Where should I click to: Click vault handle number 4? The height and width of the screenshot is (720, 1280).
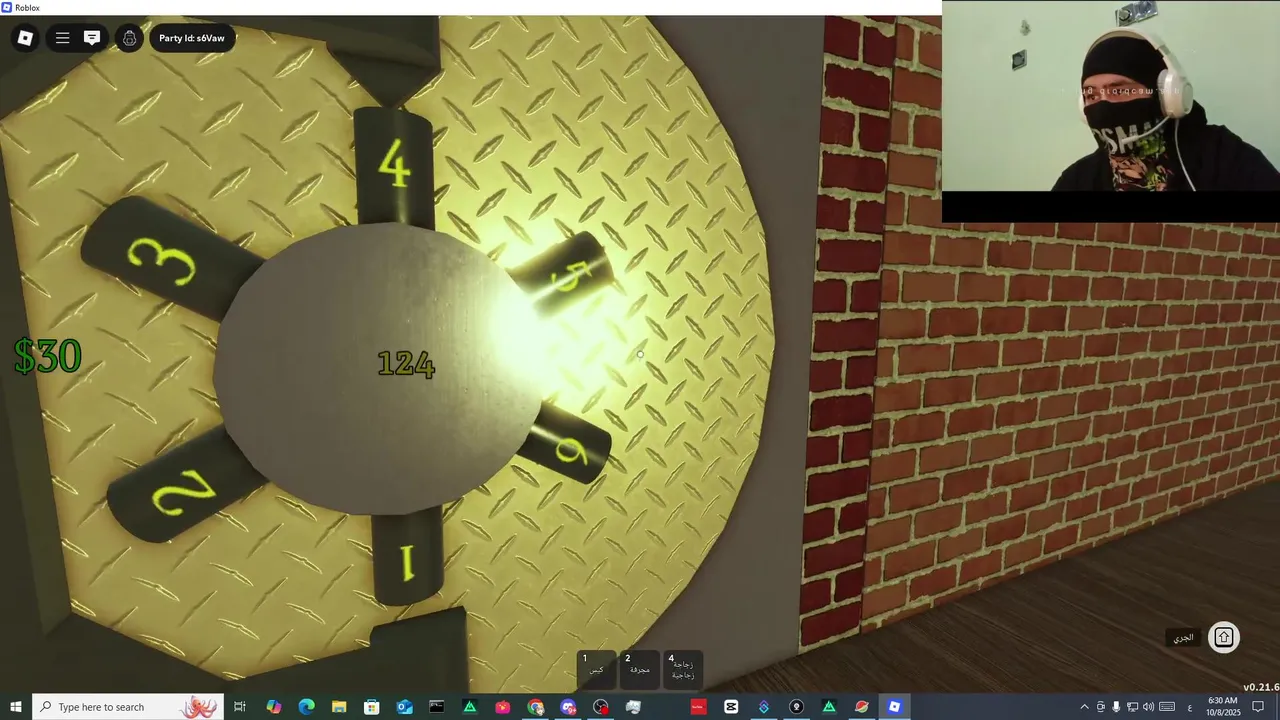(394, 165)
